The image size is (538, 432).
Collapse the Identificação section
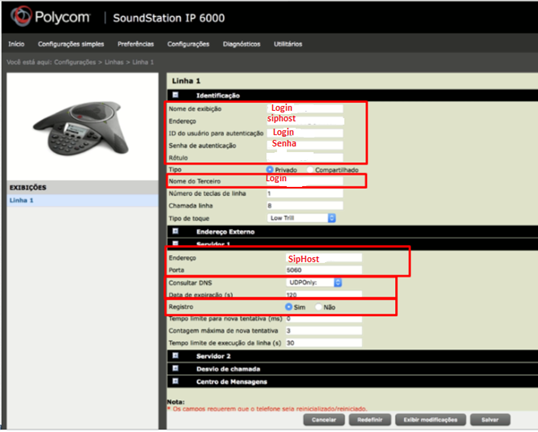(x=175, y=95)
